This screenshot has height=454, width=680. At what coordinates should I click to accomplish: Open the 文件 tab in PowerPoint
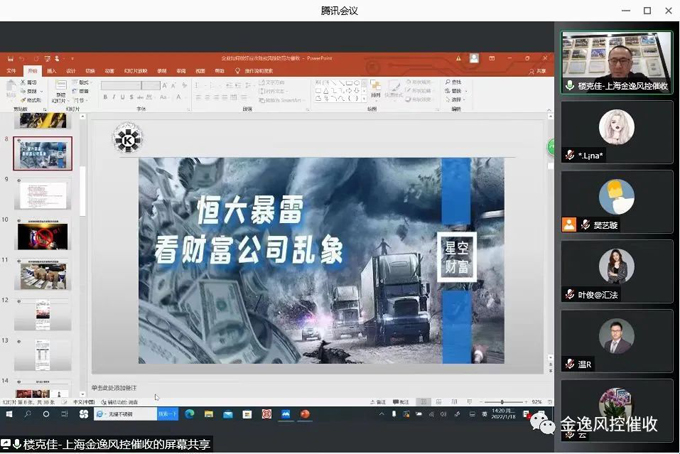(11, 71)
